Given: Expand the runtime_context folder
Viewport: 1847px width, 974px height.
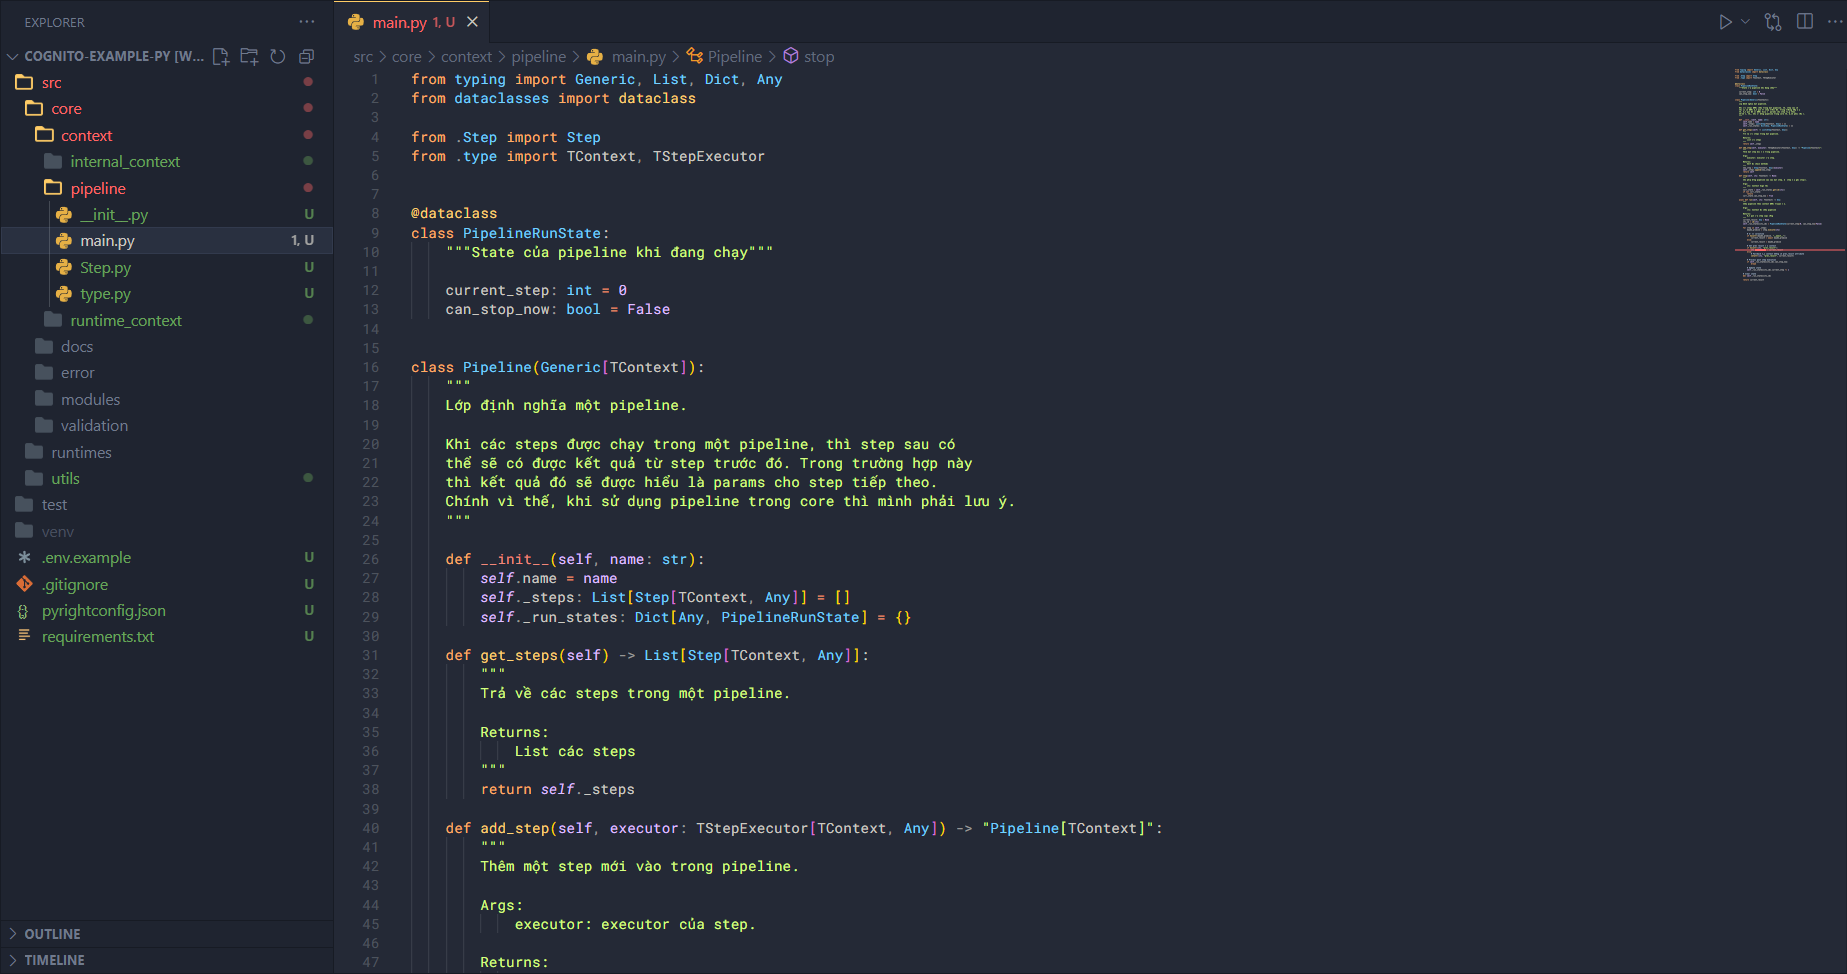Looking at the screenshot, I should coord(126,321).
